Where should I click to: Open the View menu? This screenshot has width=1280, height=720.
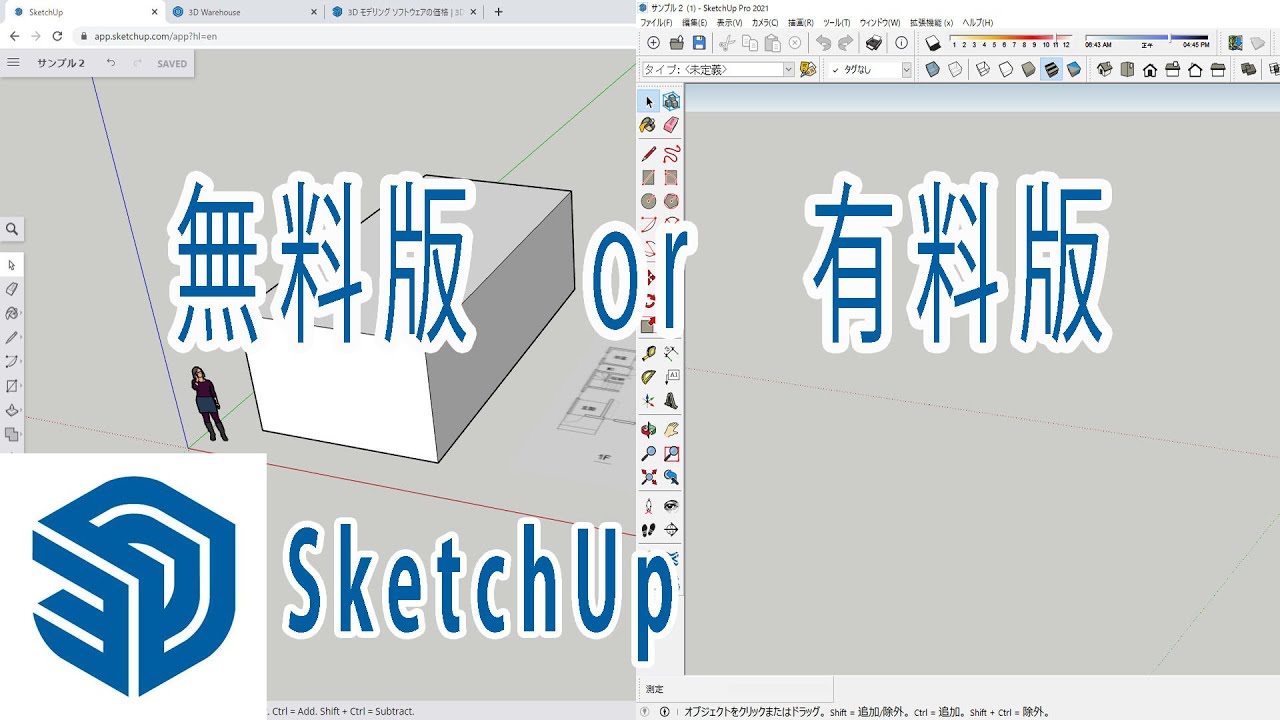click(x=729, y=23)
